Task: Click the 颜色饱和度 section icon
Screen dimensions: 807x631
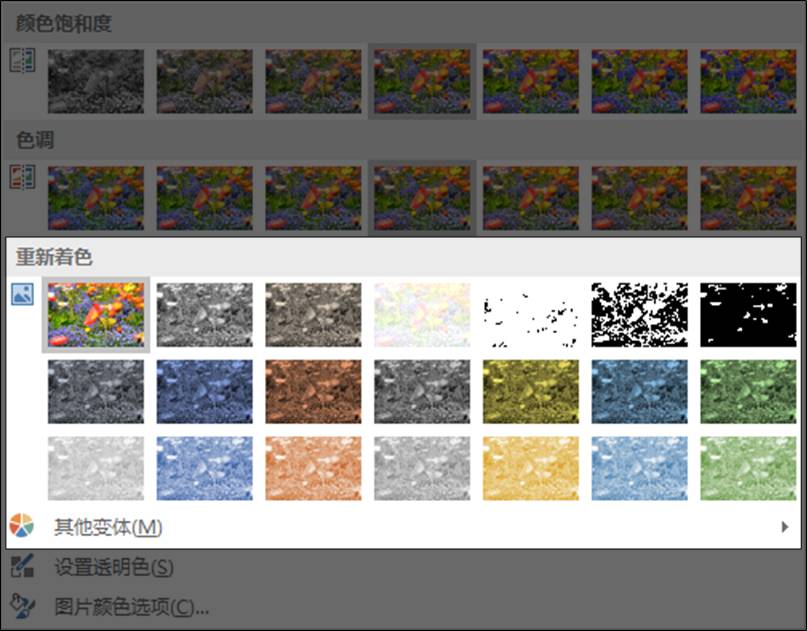Action: pos(23,61)
